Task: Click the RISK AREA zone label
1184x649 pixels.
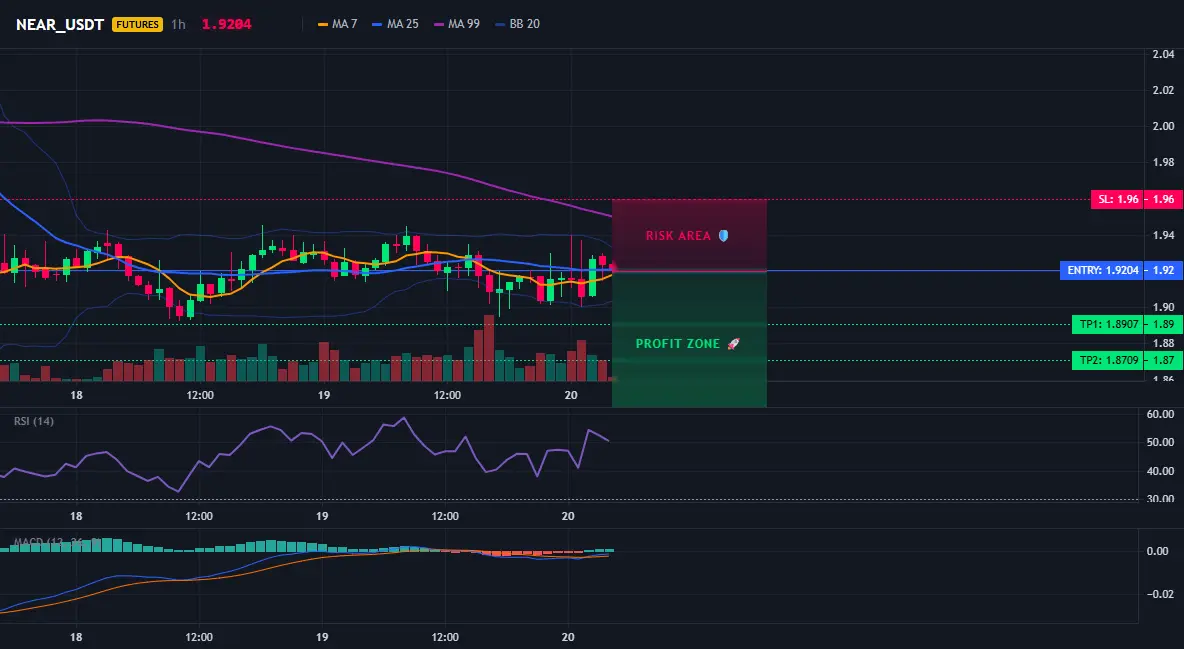Action: click(678, 236)
